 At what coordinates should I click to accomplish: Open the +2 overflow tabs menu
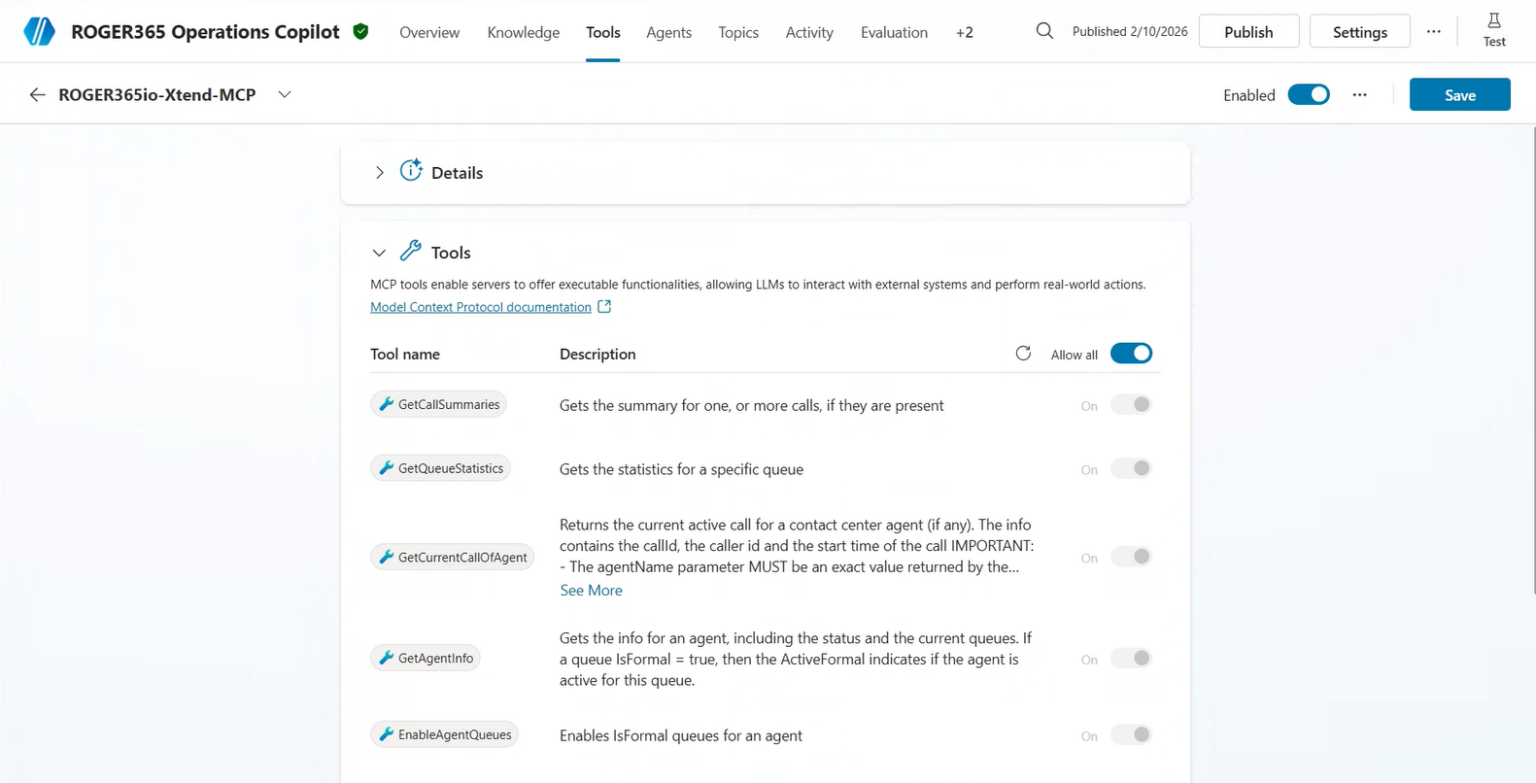click(x=964, y=32)
